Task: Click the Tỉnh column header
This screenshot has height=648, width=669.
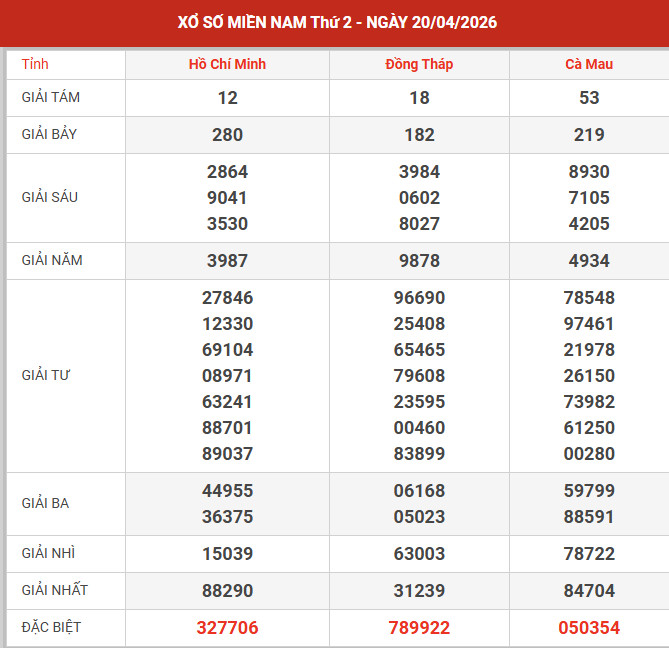Action: pos(35,64)
